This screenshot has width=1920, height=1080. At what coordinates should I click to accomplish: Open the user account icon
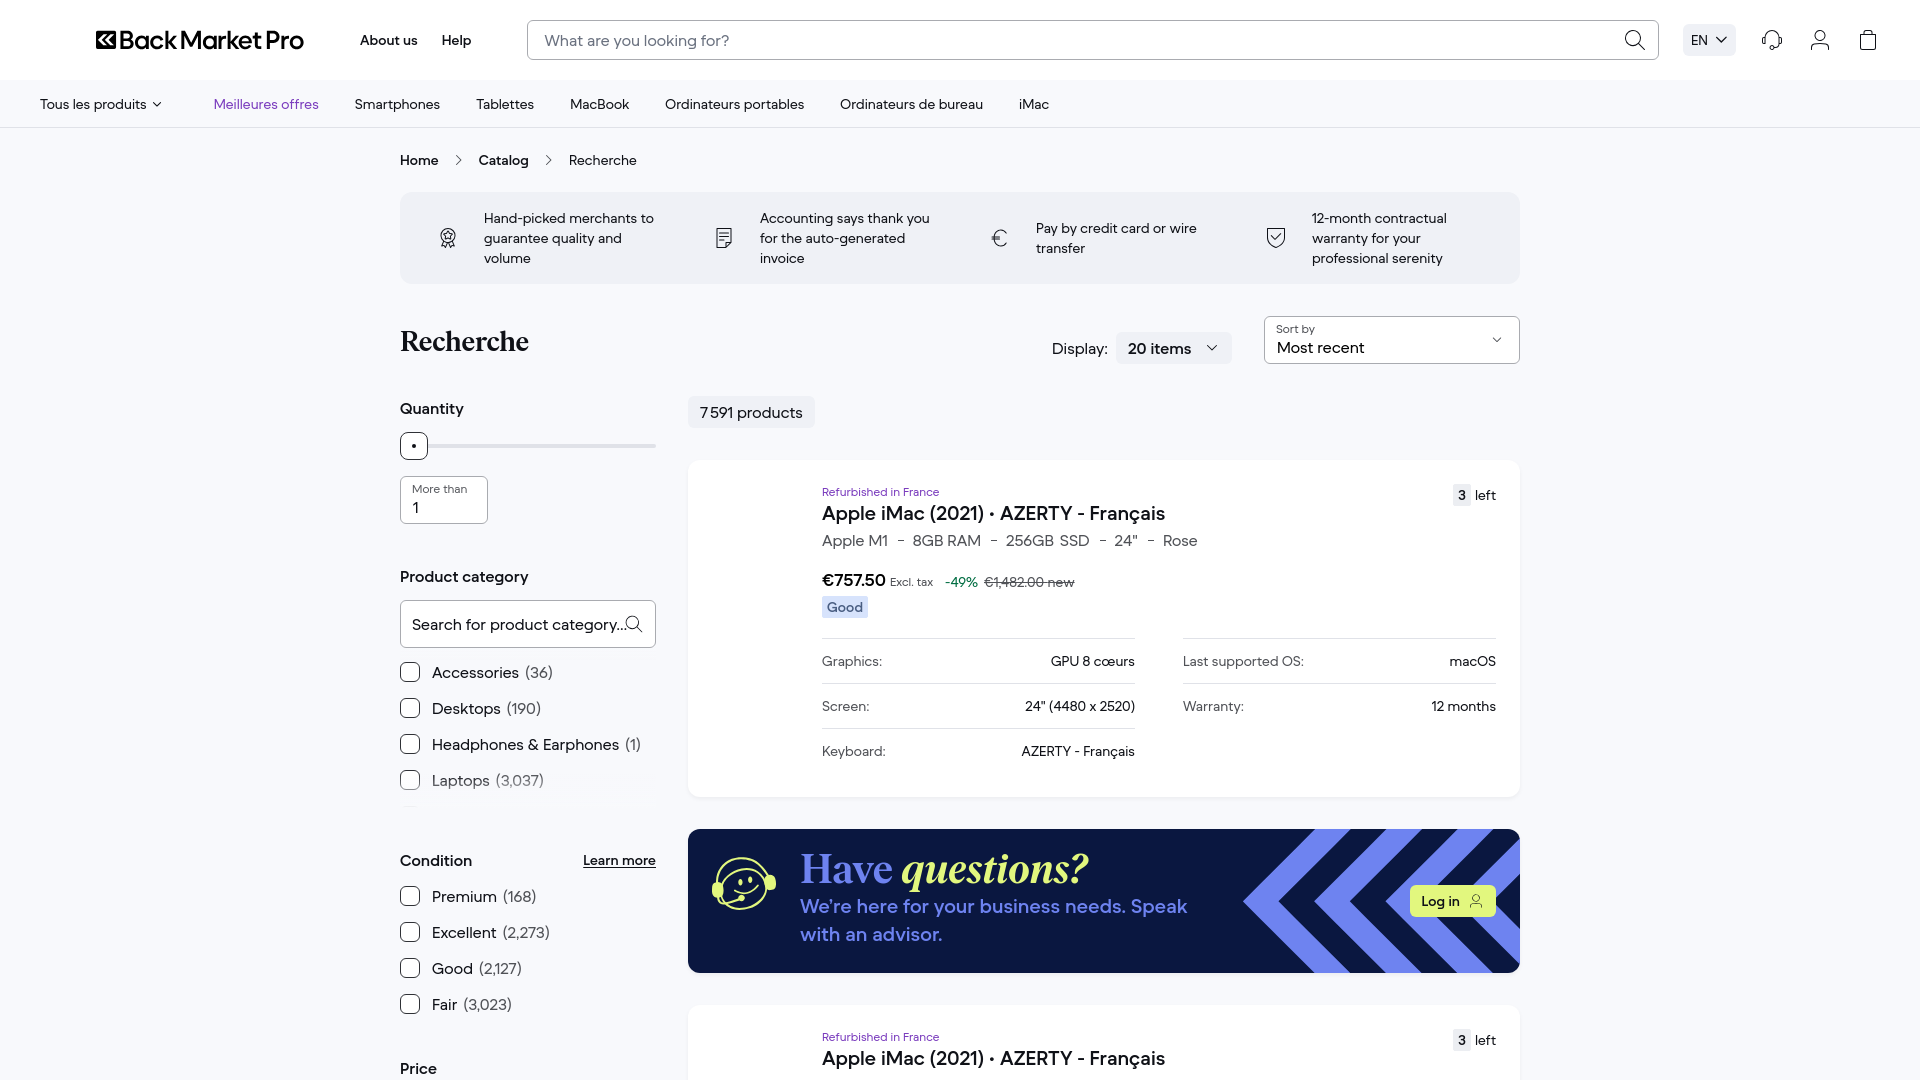1820,40
